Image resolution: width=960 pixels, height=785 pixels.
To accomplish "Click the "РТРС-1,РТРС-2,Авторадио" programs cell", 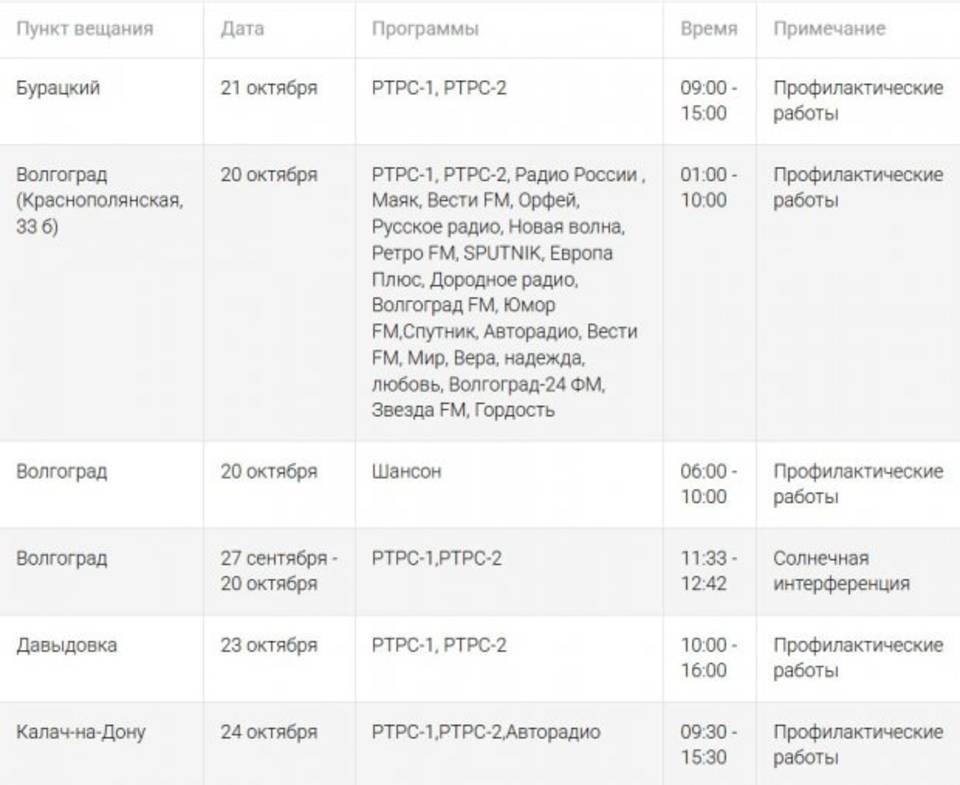I will click(486, 732).
